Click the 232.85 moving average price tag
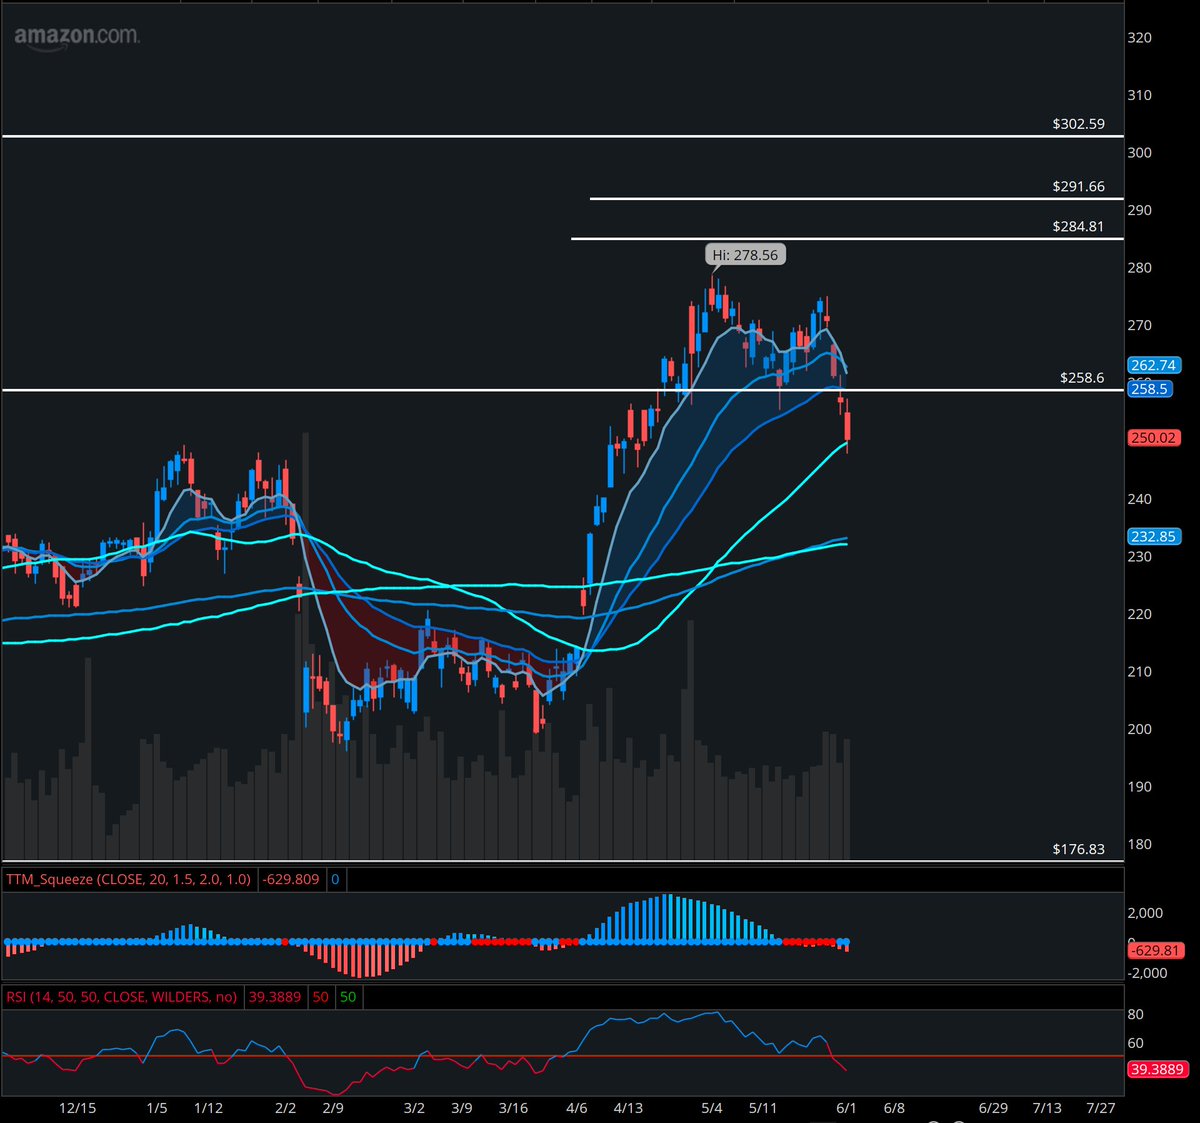1200x1123 pixels. pyautogui.click(x=1154, y=536)
